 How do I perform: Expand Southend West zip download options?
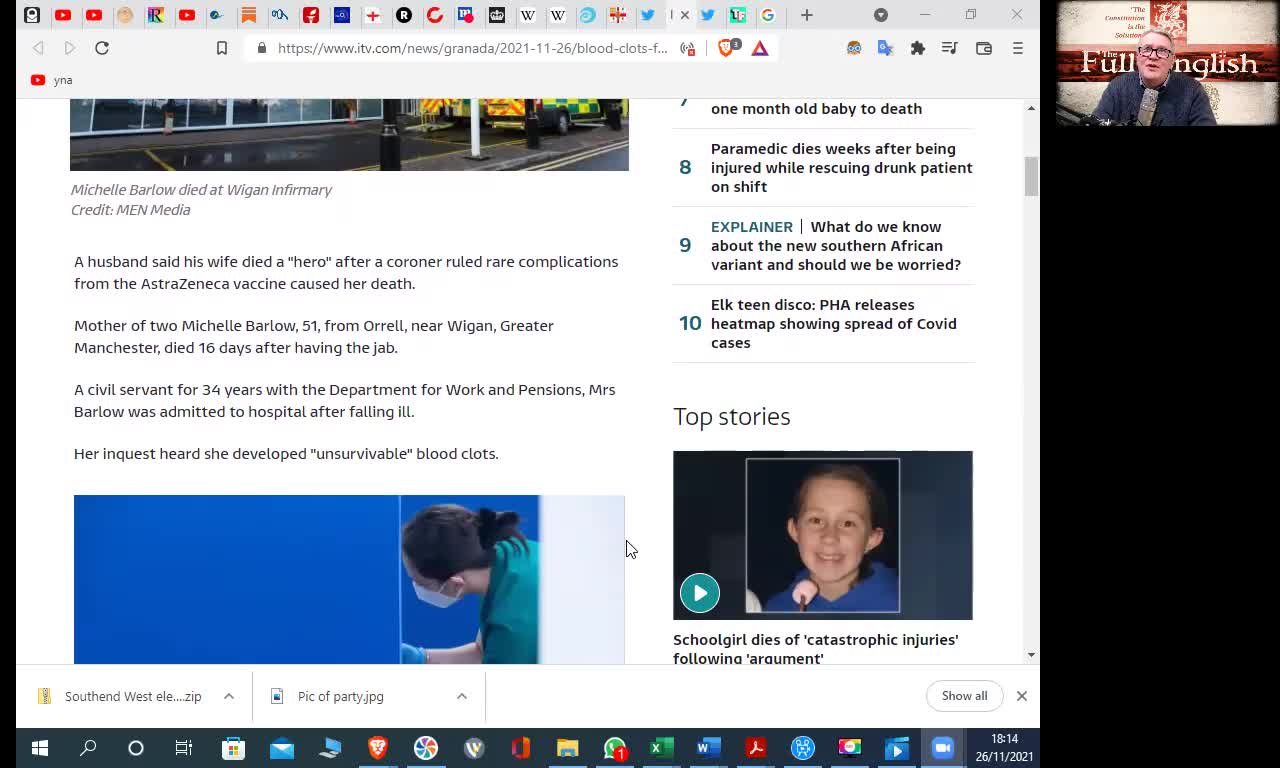[229, 696]
